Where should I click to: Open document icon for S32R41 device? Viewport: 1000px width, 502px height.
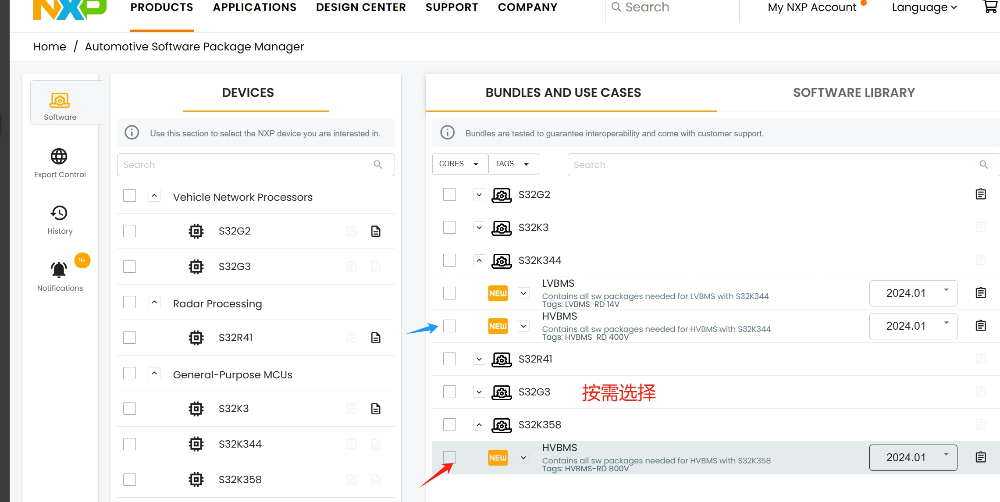[x=376, y=338]
